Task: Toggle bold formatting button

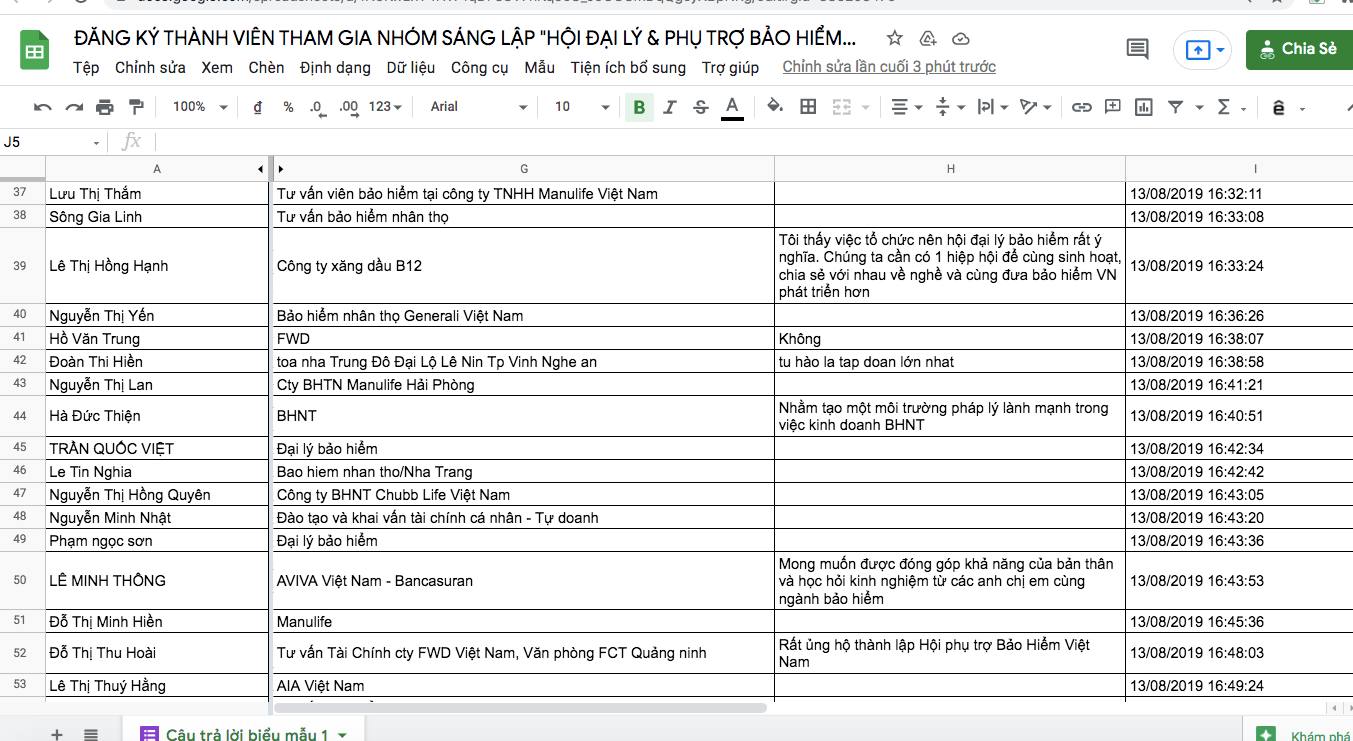Action: 639,107
